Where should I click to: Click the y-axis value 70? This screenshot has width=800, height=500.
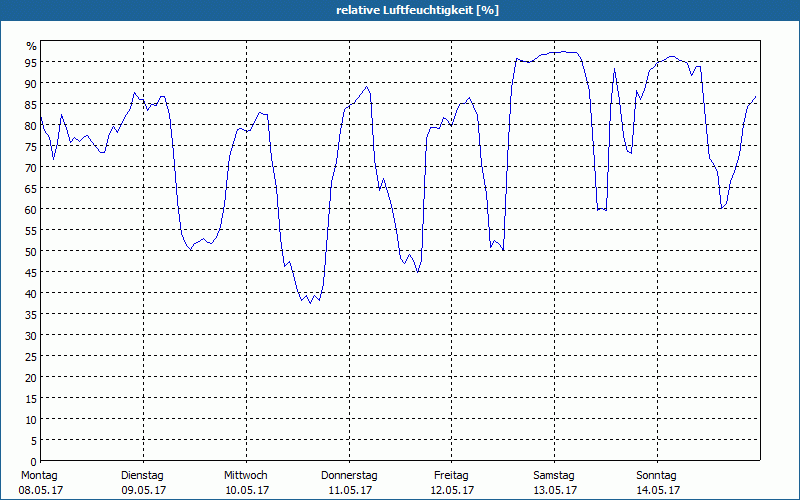[31, 167]
